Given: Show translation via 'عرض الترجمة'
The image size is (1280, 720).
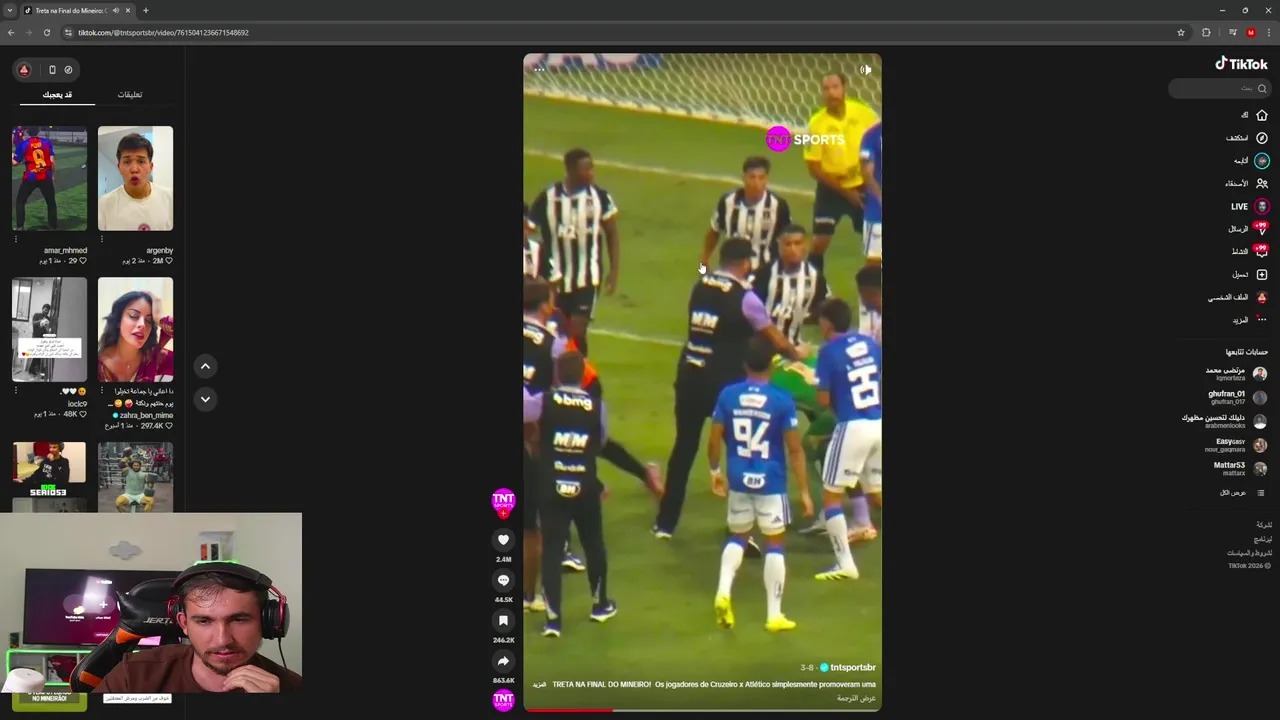Looking at the screenshot, I should (856, 698).
